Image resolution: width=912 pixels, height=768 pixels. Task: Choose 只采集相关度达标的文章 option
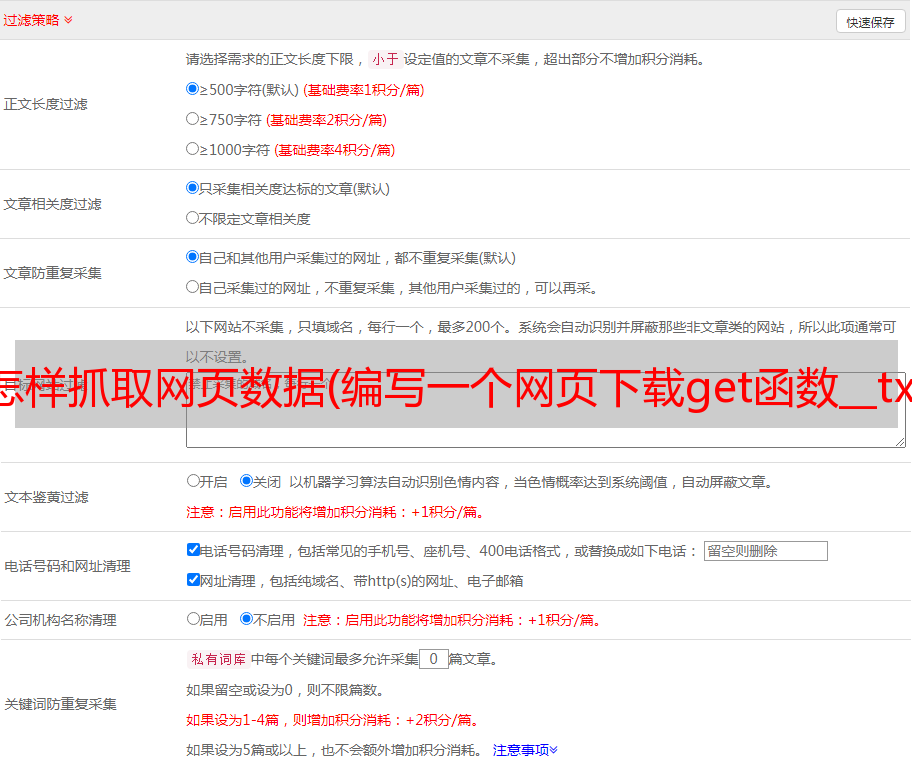[x=193, y=188]
